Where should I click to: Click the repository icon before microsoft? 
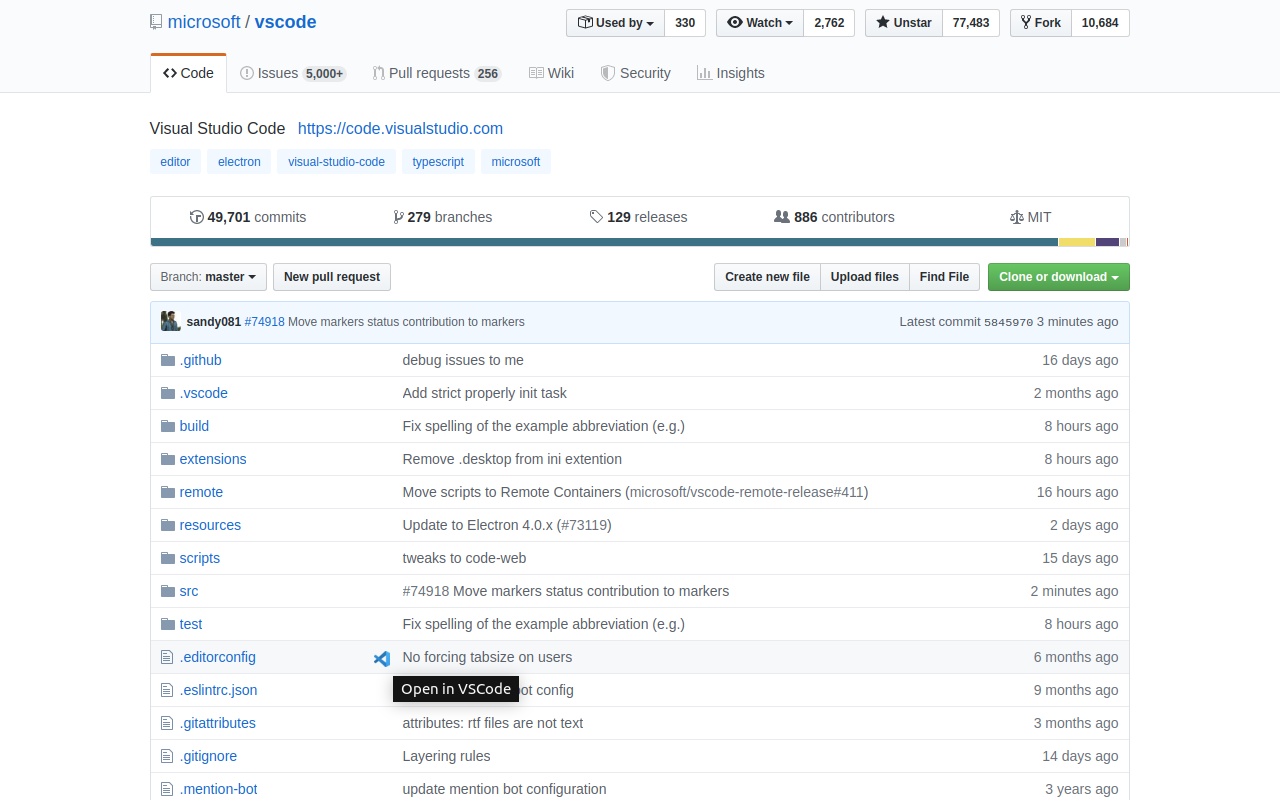156,22
